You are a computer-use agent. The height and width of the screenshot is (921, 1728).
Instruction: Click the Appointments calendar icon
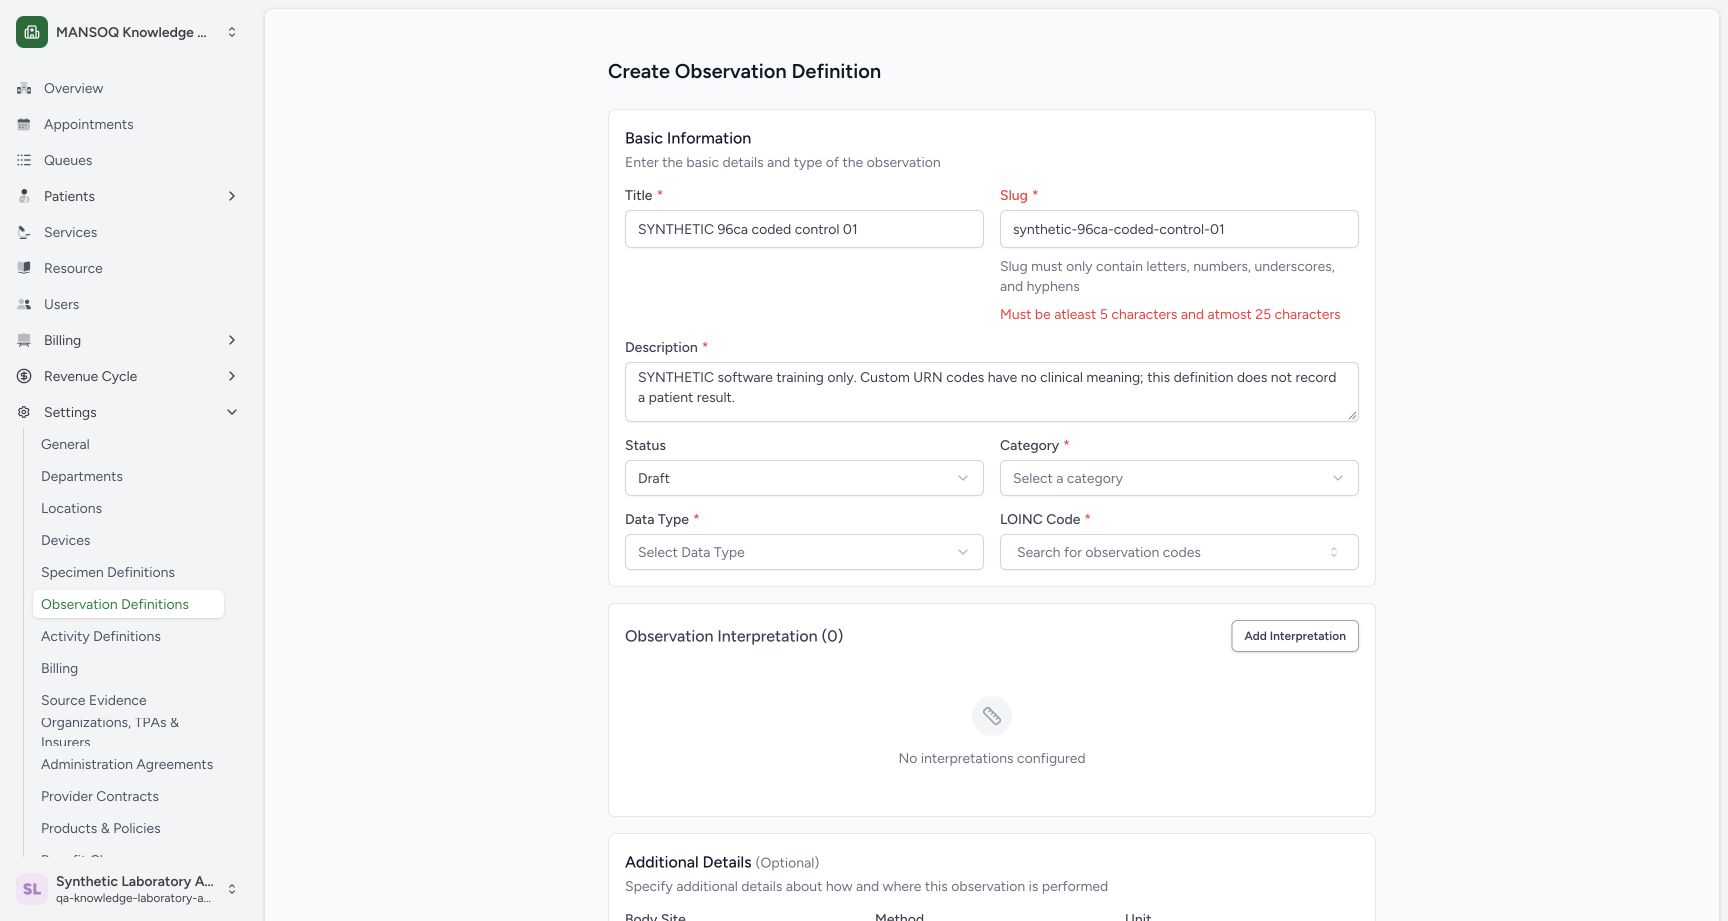pos(24,124)
